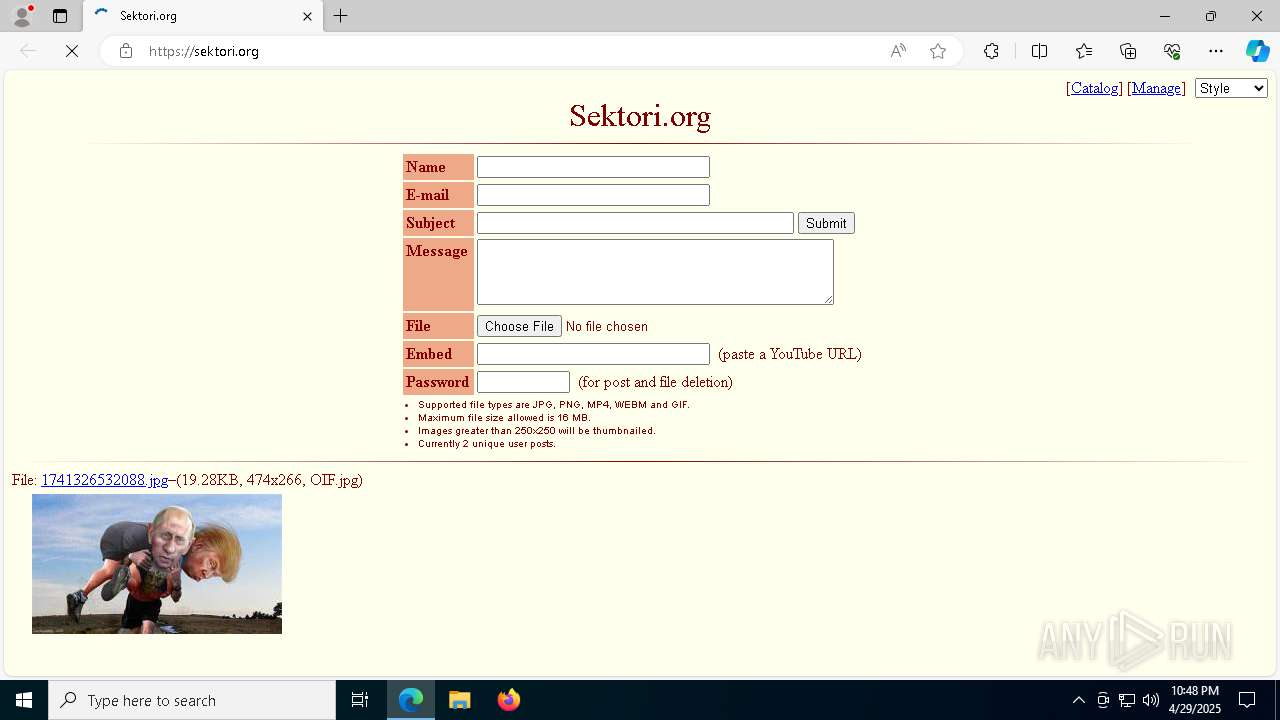1280x720 pixels.
Task: Open the Collections icon
Action: point(1128,51)
